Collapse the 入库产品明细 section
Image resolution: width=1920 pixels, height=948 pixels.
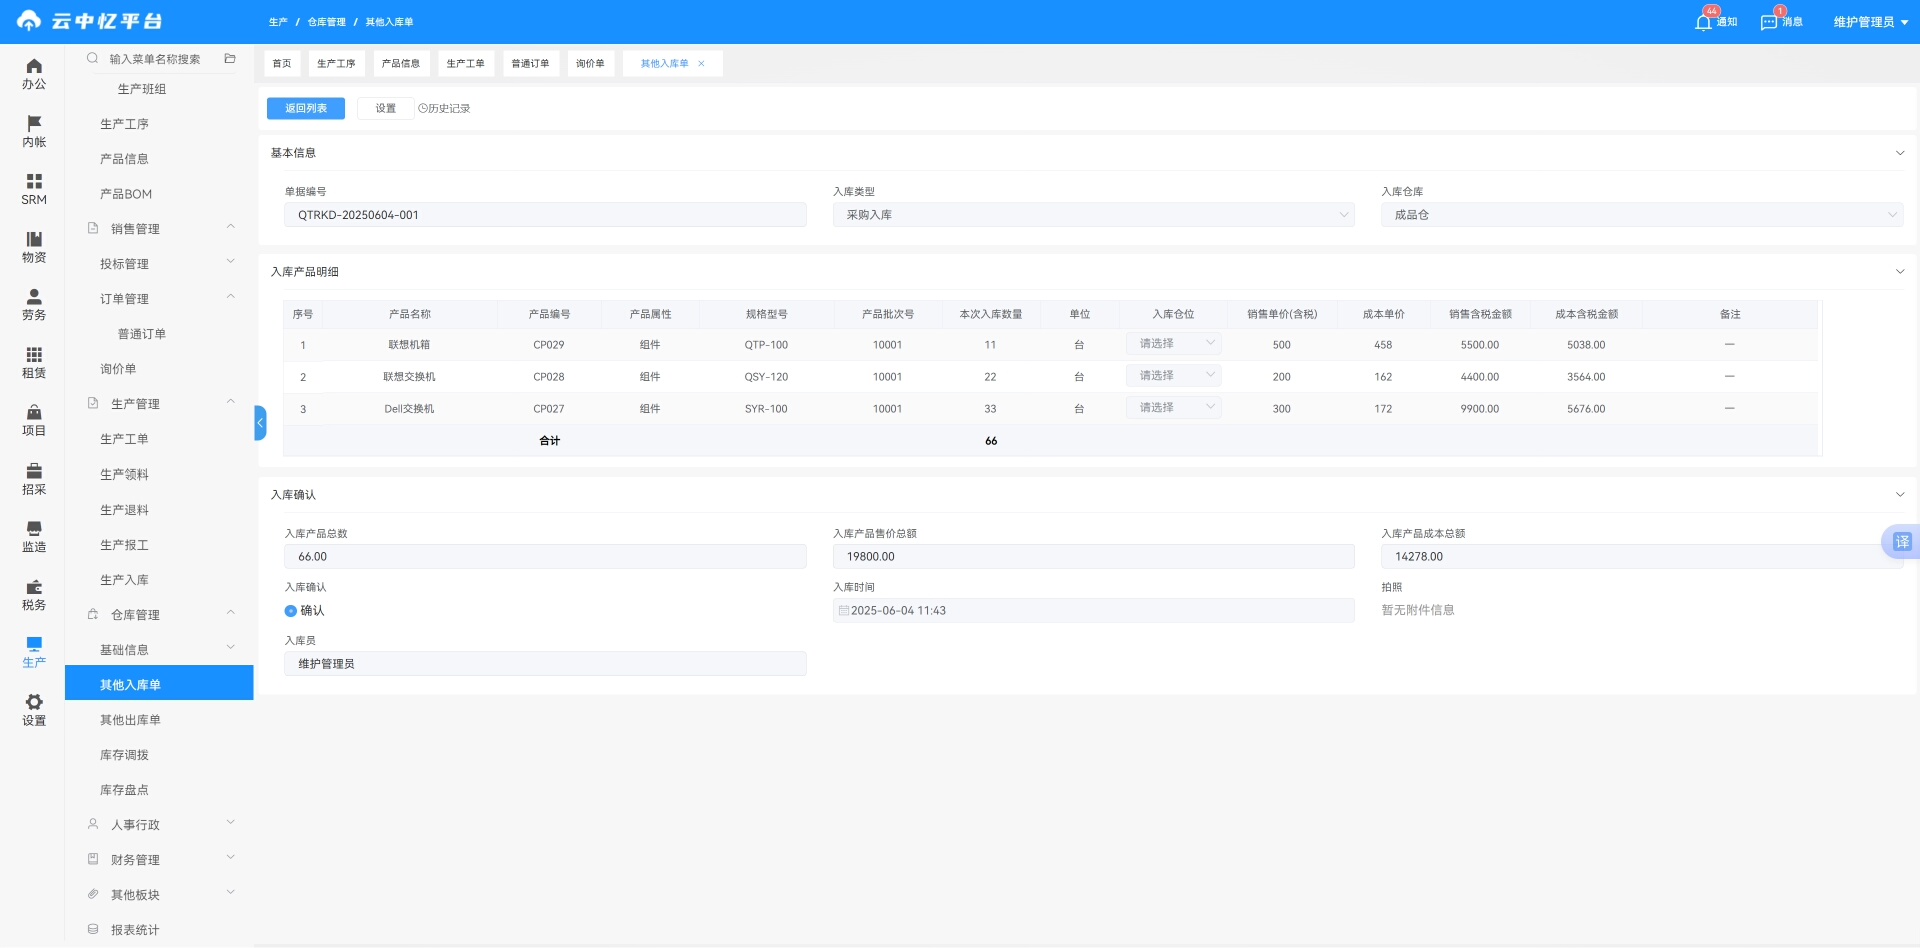coord(1899,272)
